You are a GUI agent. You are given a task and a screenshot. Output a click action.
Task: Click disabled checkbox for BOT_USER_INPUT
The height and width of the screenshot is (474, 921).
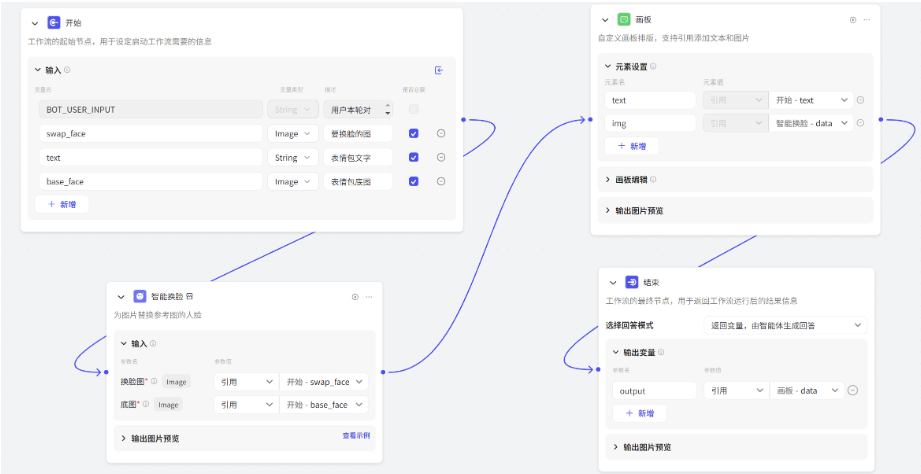414,109
